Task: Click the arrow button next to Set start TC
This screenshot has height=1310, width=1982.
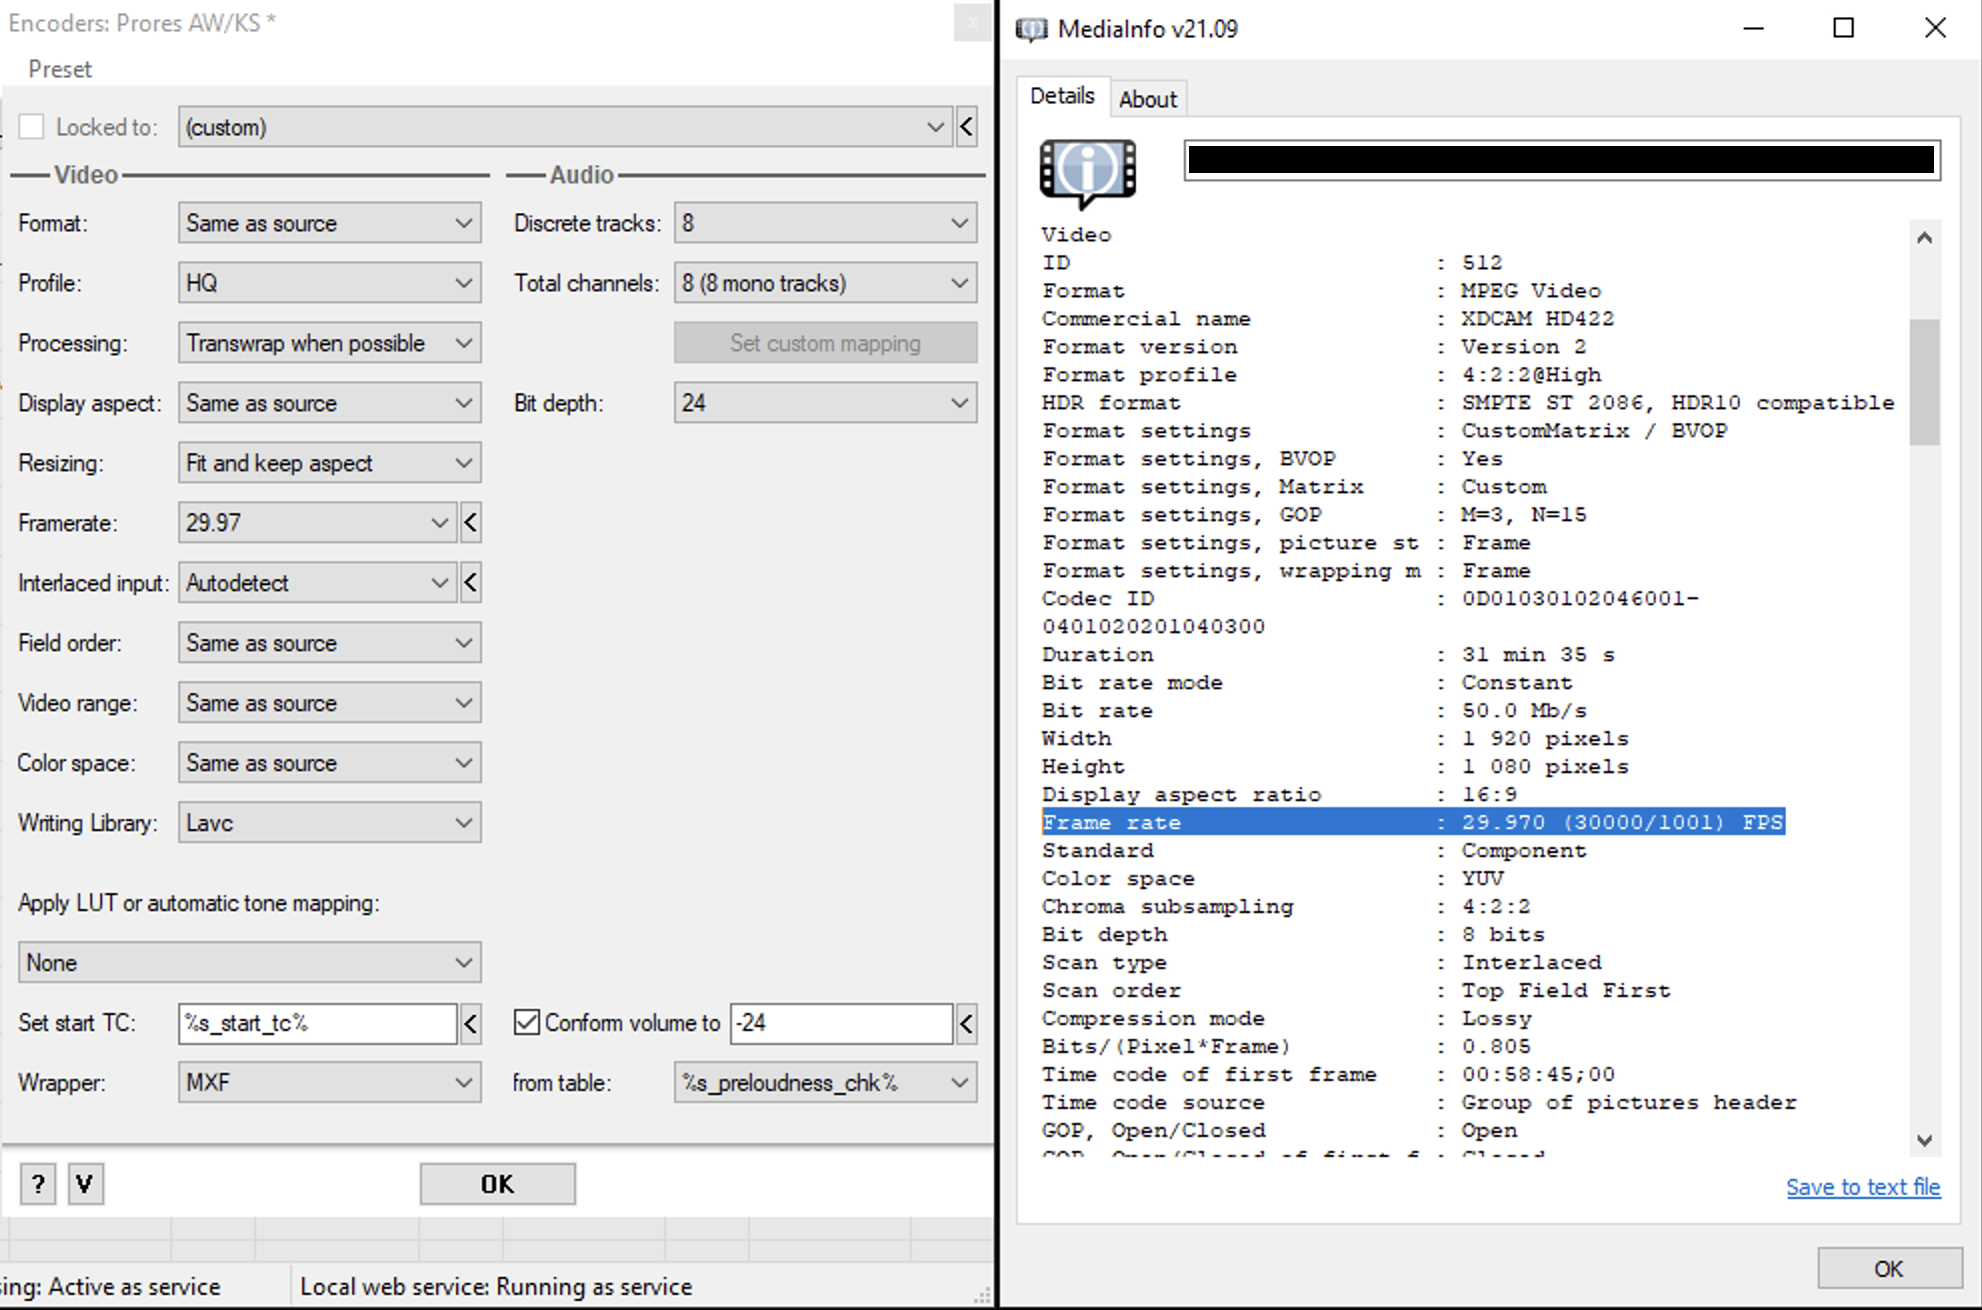Action: 470,1023
